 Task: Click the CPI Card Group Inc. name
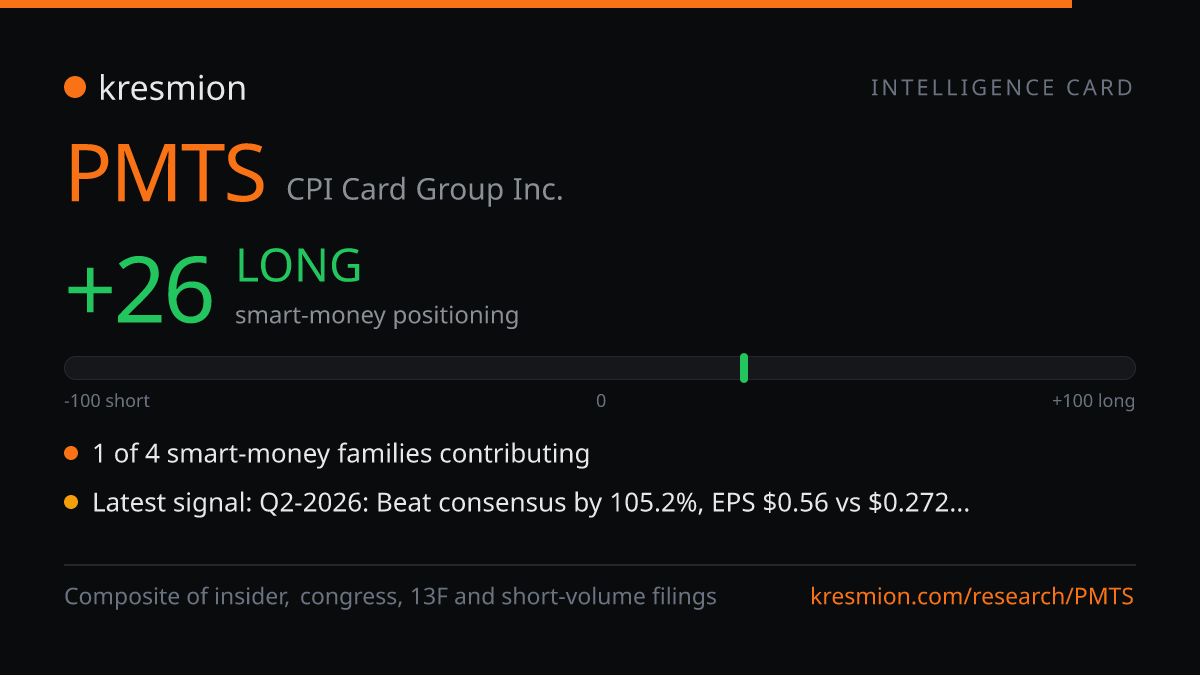pos(425,189)
